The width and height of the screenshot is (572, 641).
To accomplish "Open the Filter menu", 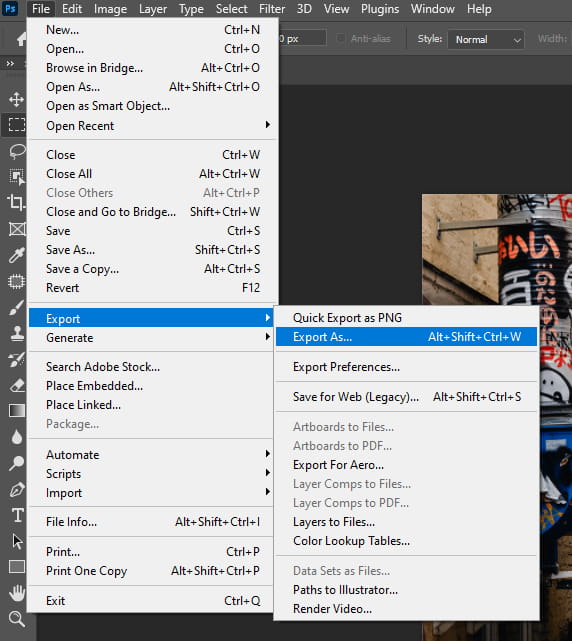I will tap(271, 9).
